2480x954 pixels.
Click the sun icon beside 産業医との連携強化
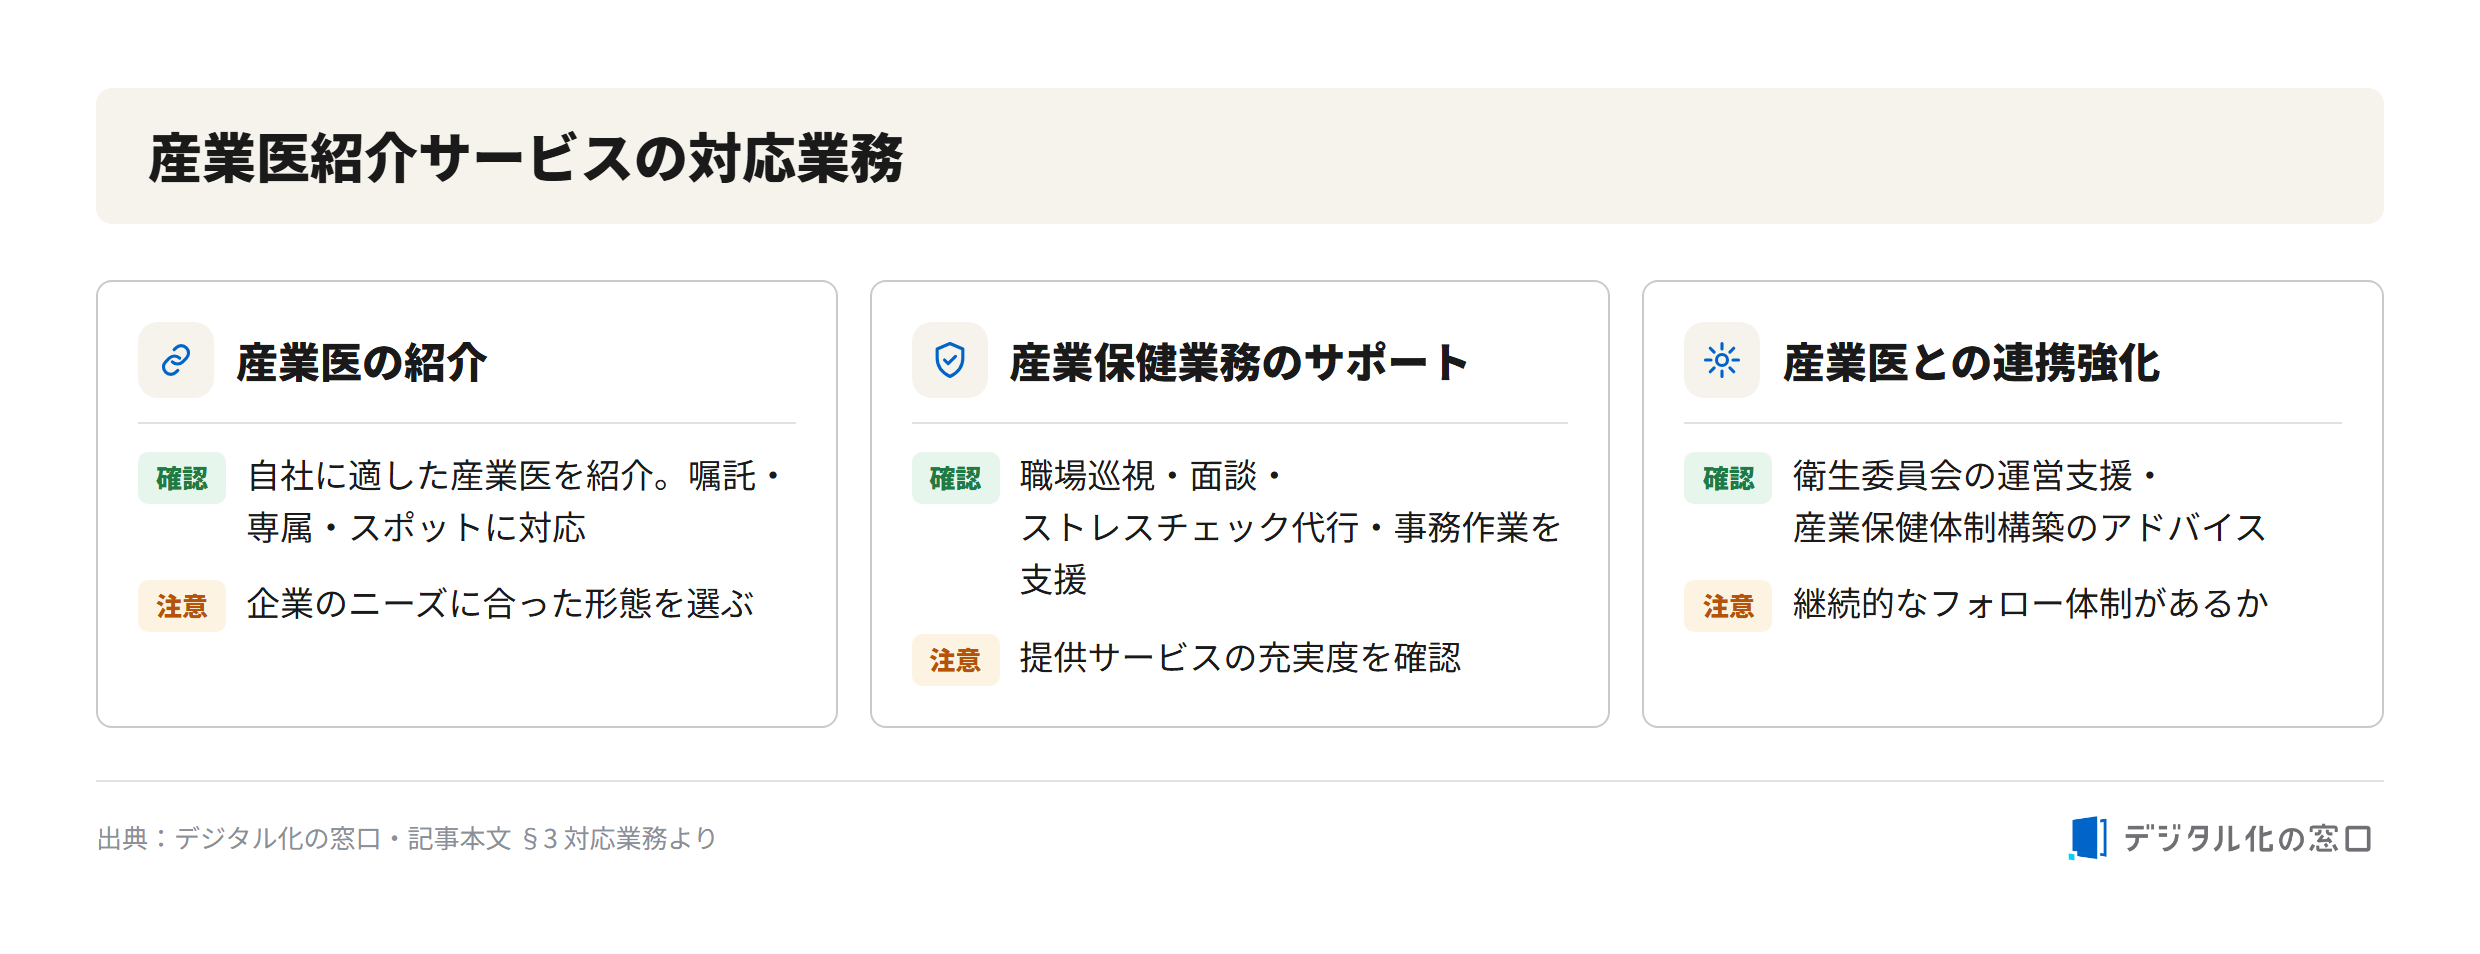pos(1722,360)
